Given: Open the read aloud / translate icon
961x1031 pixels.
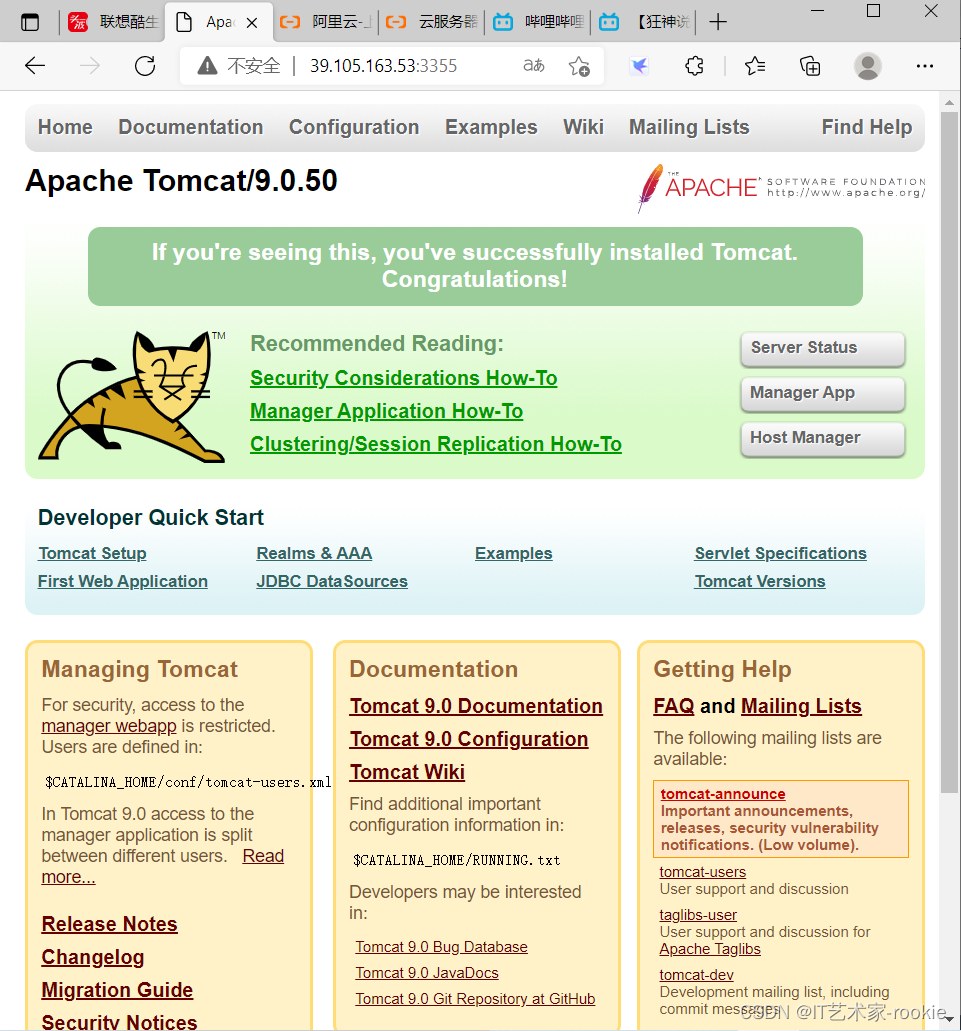Looking at the screenshot, I should click(534, 66).
